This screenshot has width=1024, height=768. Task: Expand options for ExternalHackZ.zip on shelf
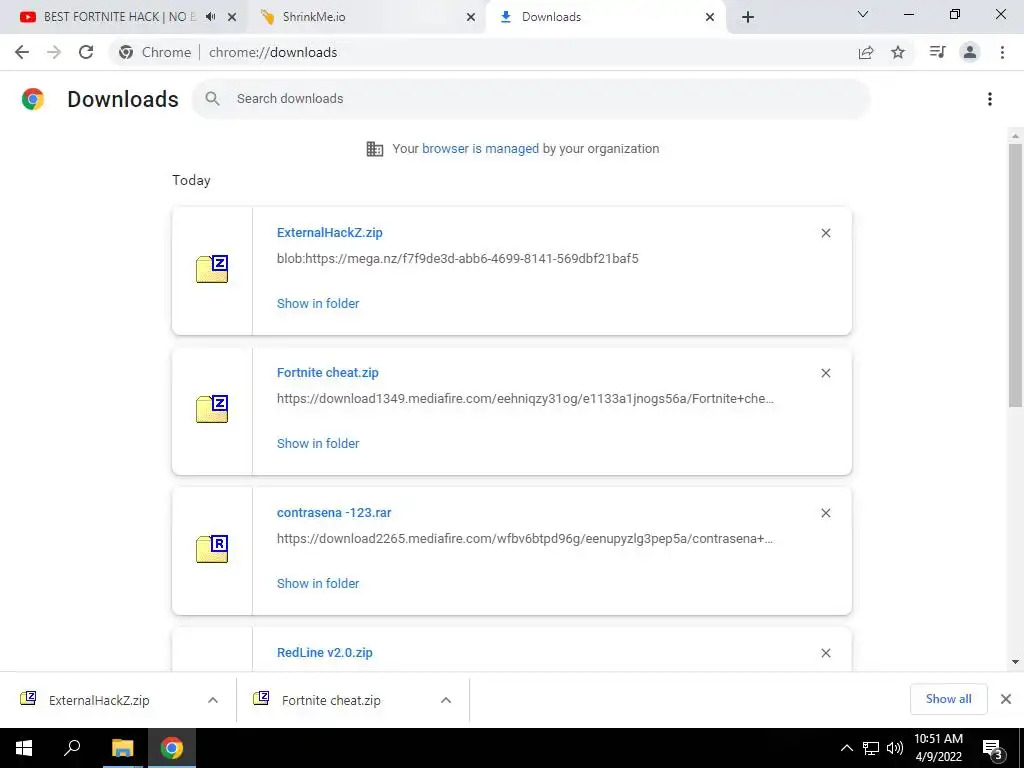click(213, 700)
